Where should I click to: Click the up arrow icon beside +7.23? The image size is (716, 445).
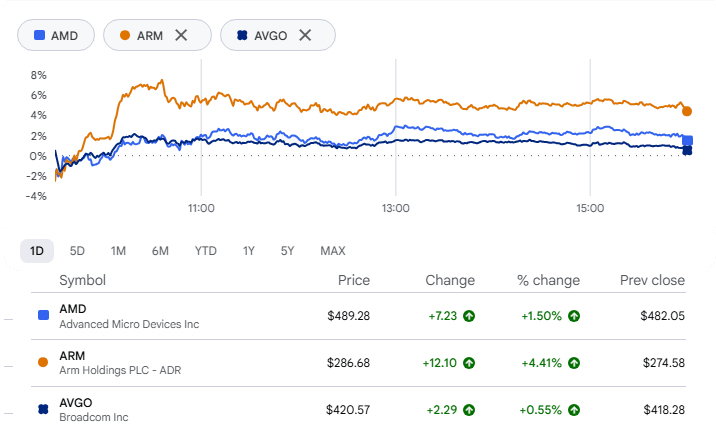point(469,316)
